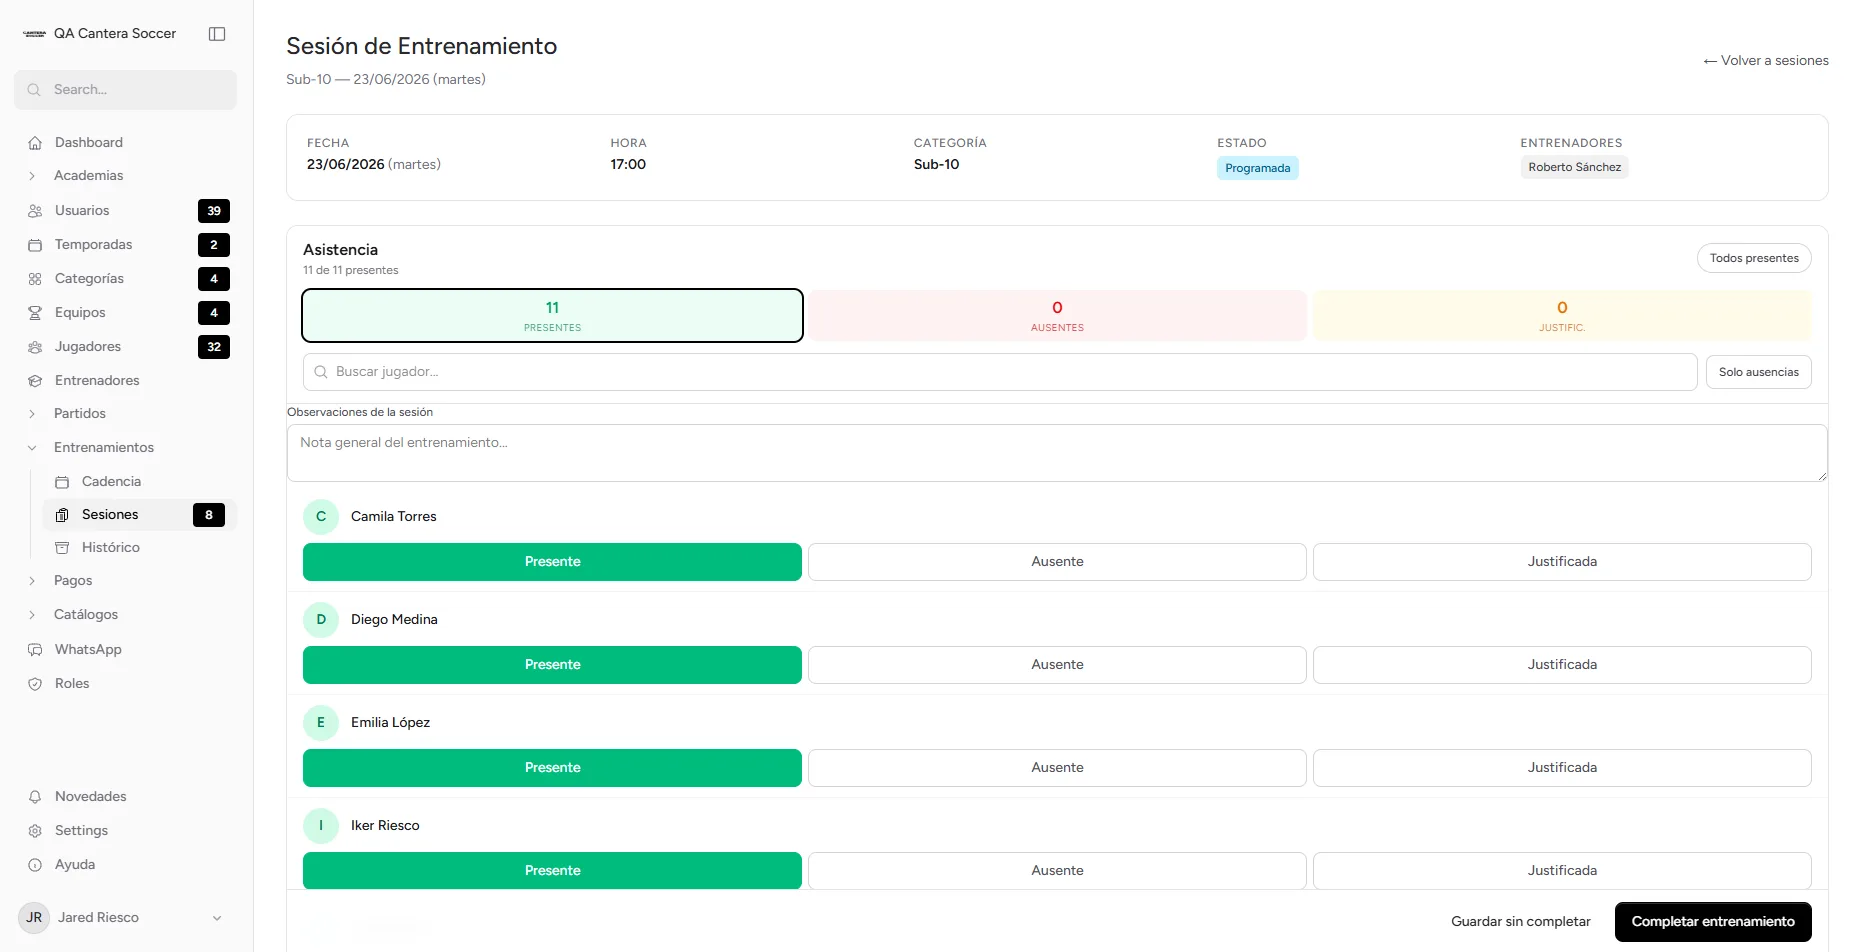1860x952 pixels.
Task: Click the Usuarios people icon
Action: coord(35,211)
